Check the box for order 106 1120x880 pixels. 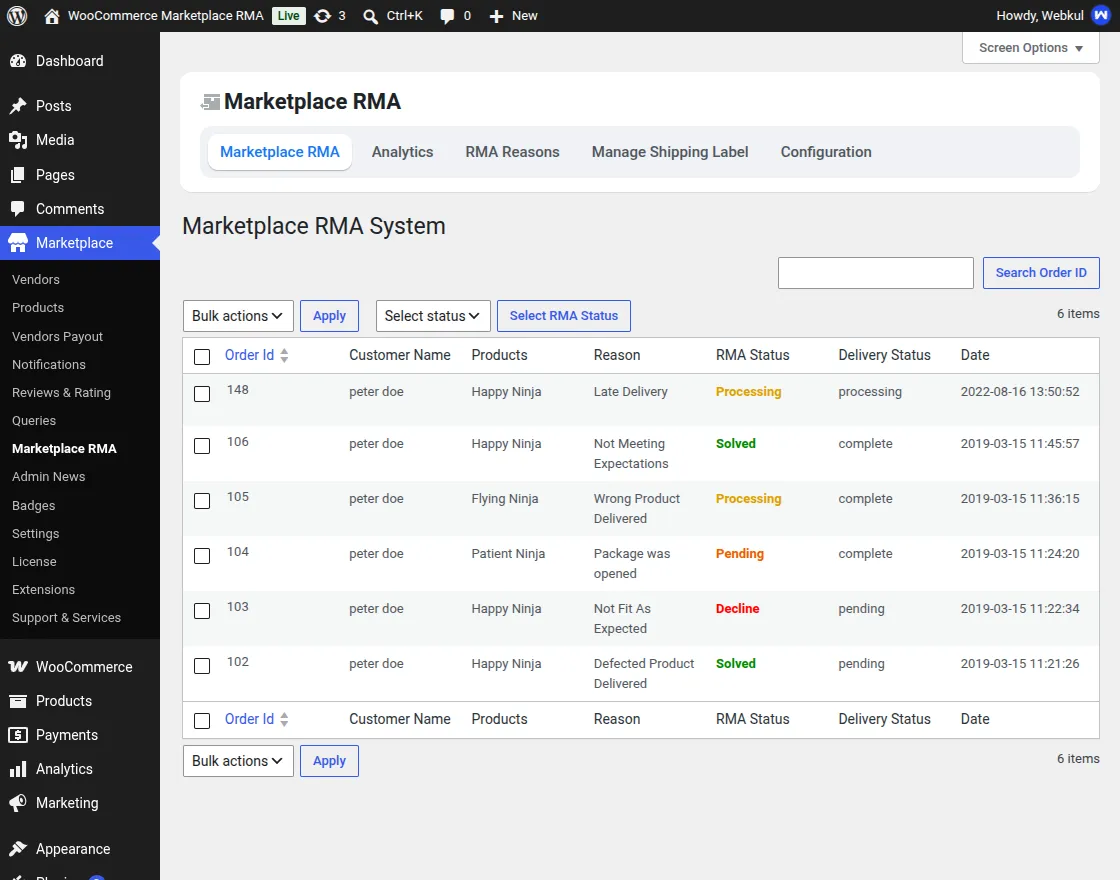[x=202, y=446]
